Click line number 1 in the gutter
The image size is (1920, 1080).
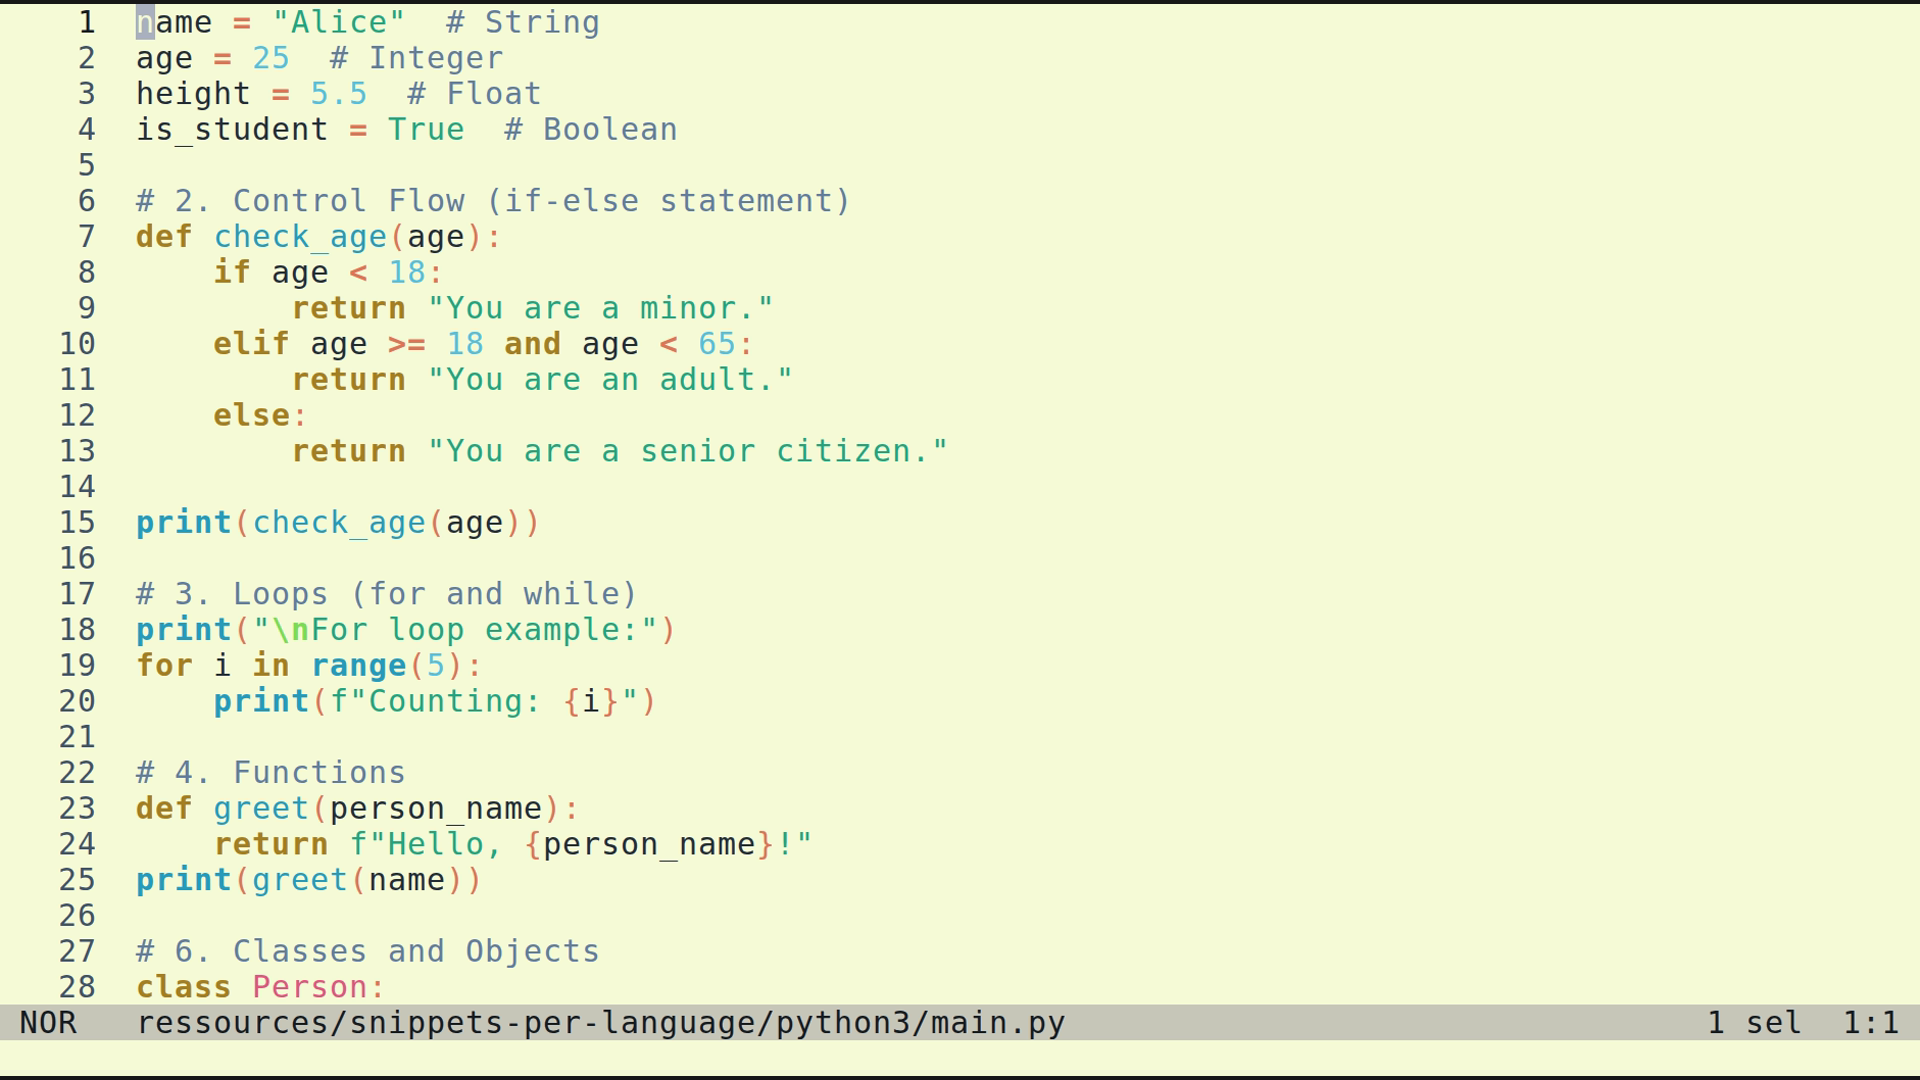[86, 21]
